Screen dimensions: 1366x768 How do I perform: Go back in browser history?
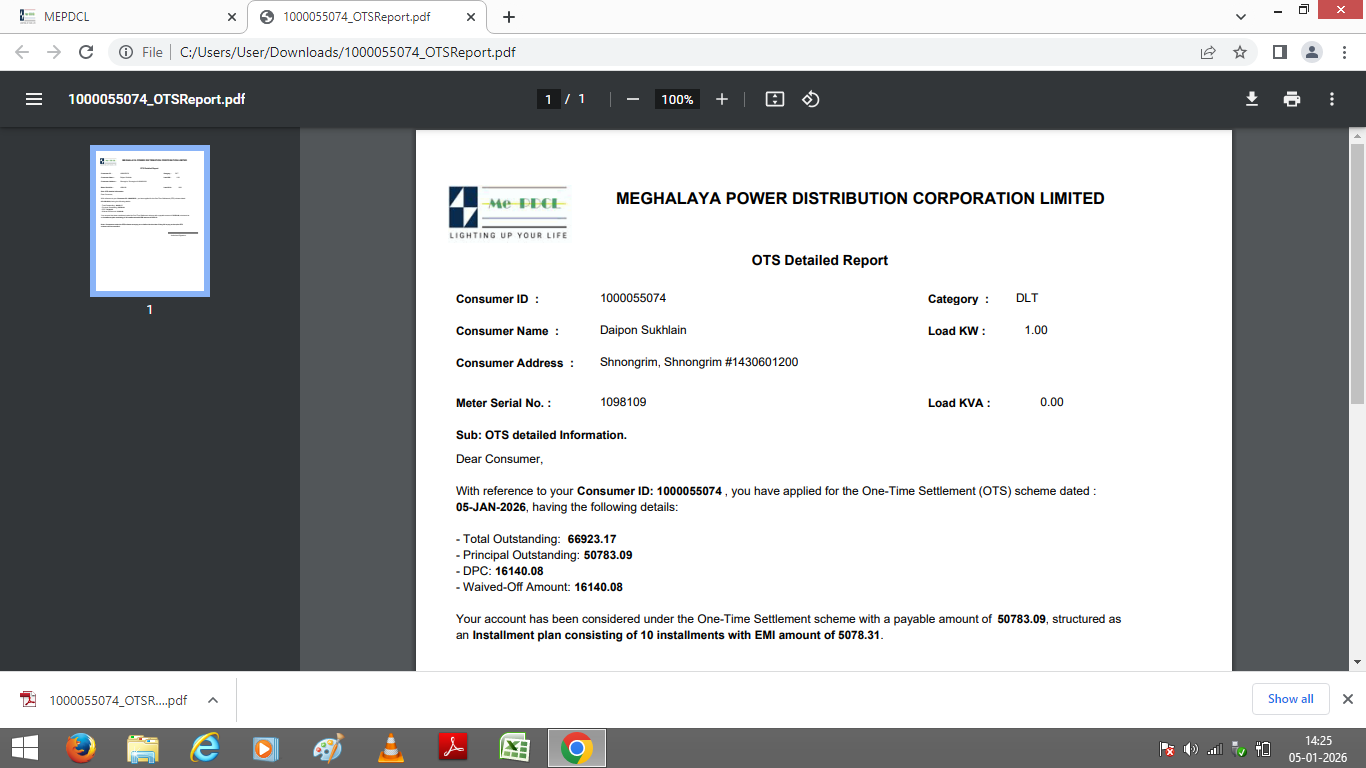coord(22,52)
